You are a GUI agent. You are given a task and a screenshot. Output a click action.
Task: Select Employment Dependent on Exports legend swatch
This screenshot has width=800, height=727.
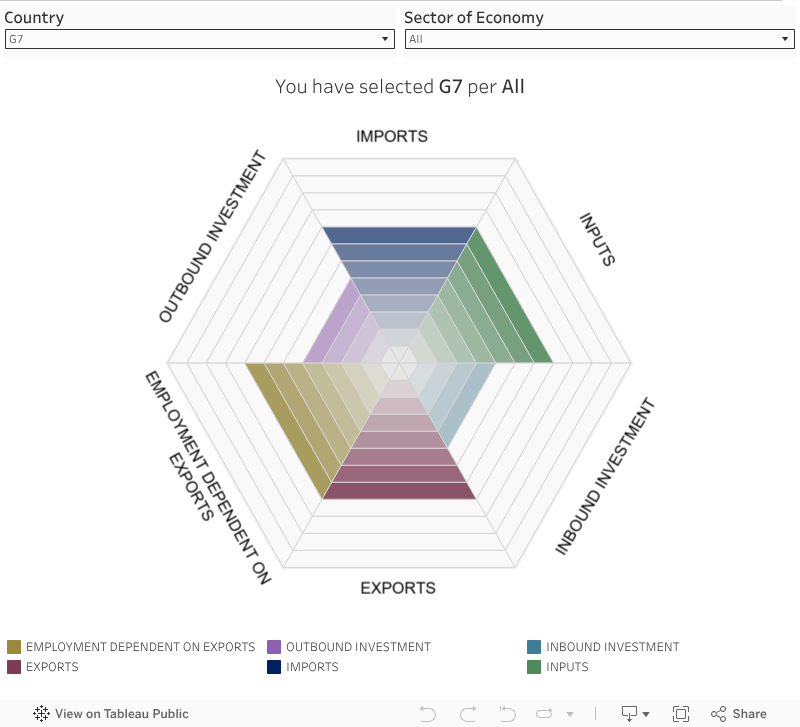tap(14, 647)
